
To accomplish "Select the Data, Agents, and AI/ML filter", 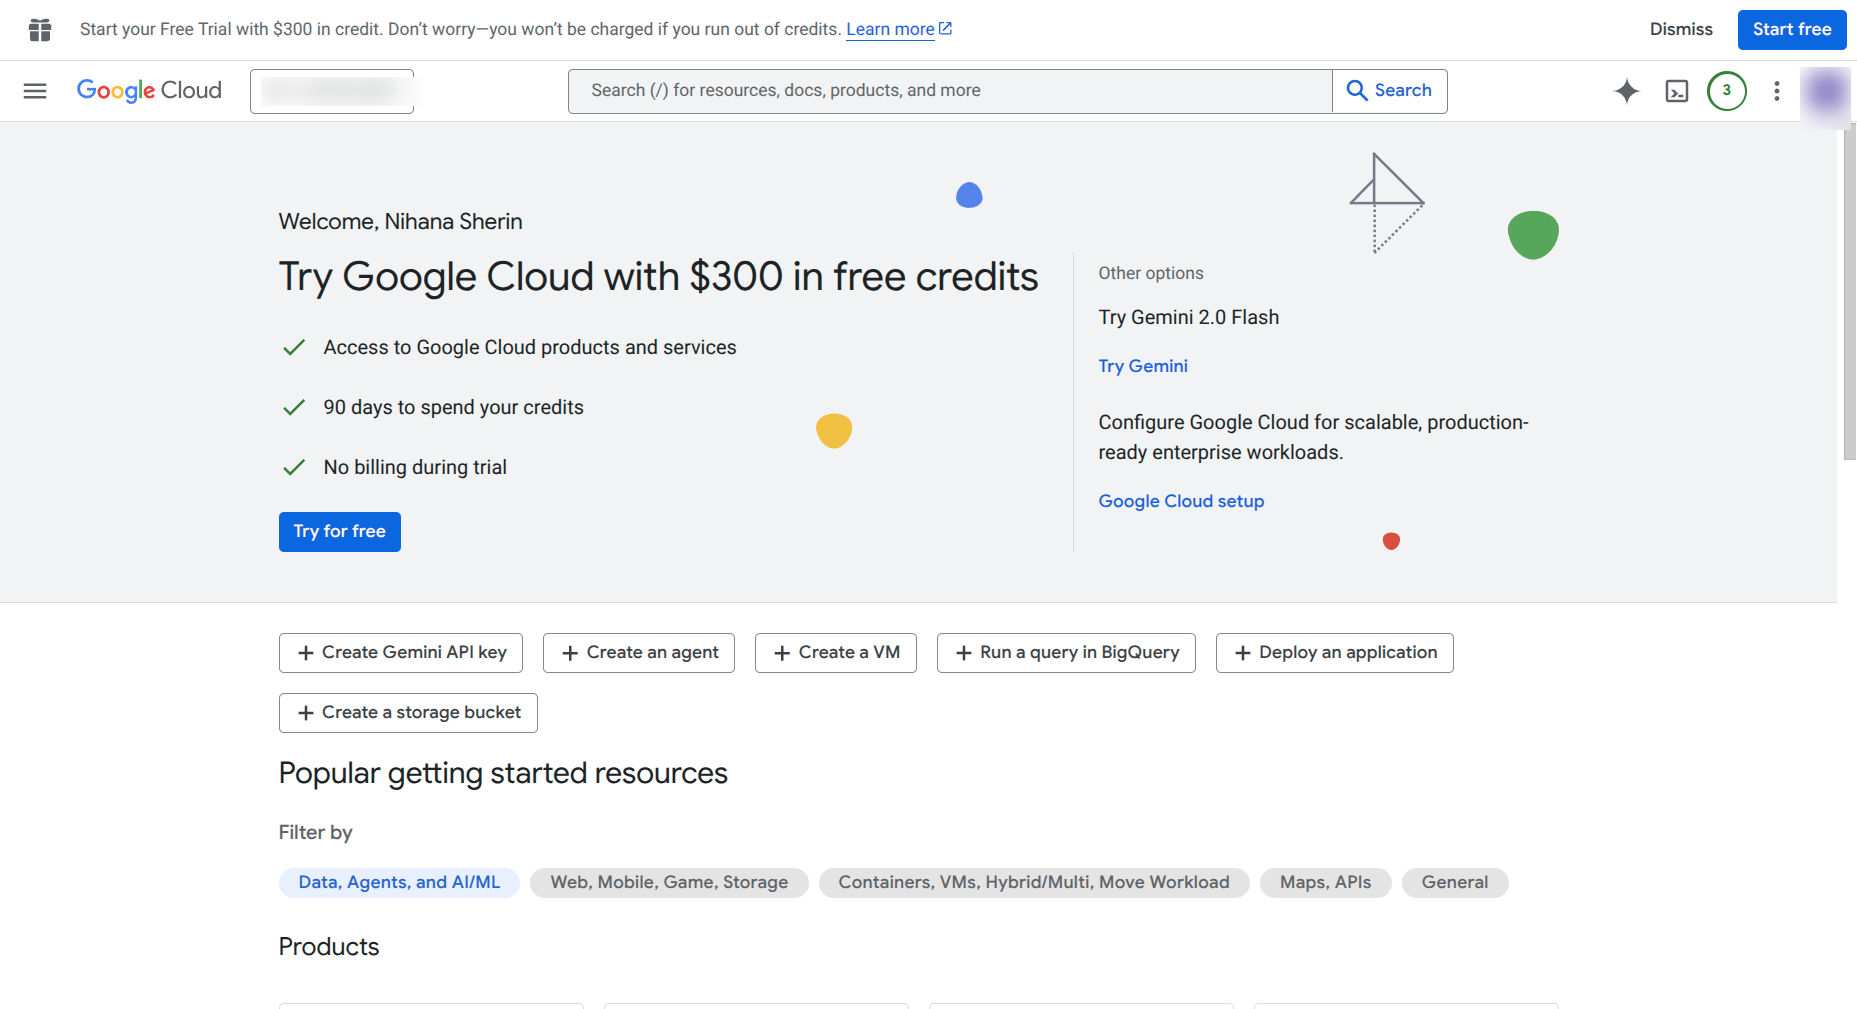I will point(399,883).
